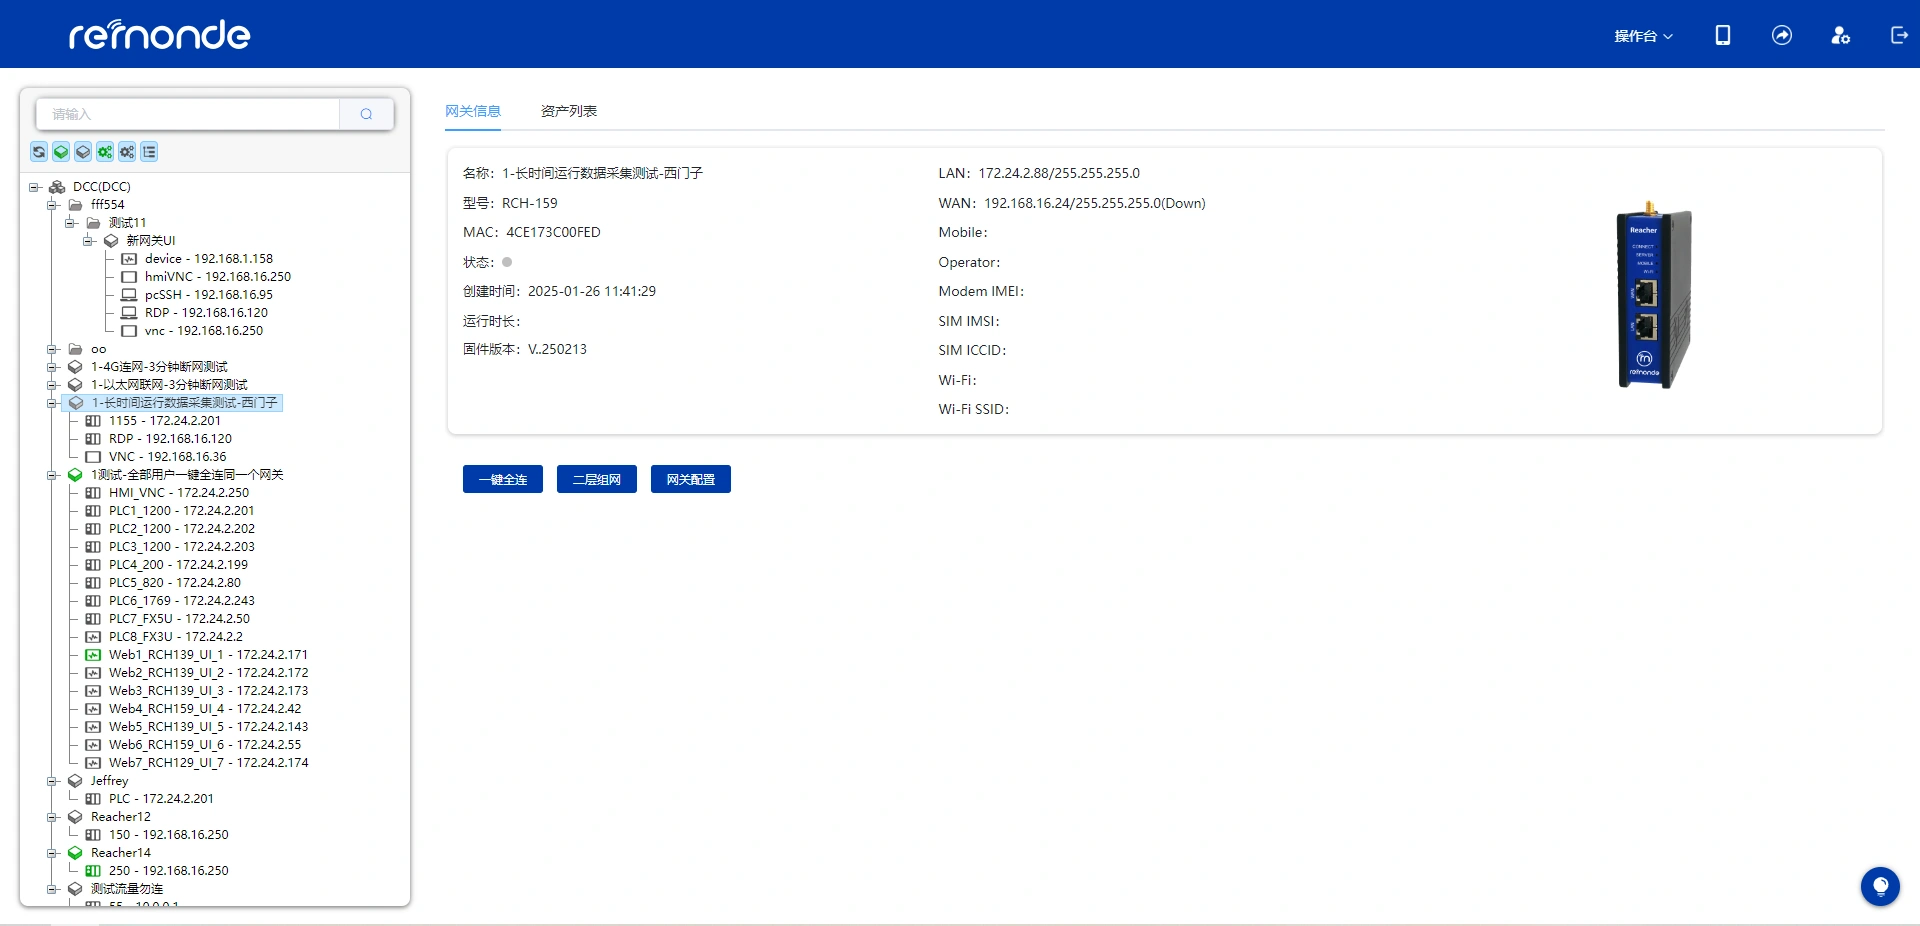Select tree item HMI_VNC - 172.24.2.250
The height and width of the screenshot is (926, 1920).
[179, 493]
